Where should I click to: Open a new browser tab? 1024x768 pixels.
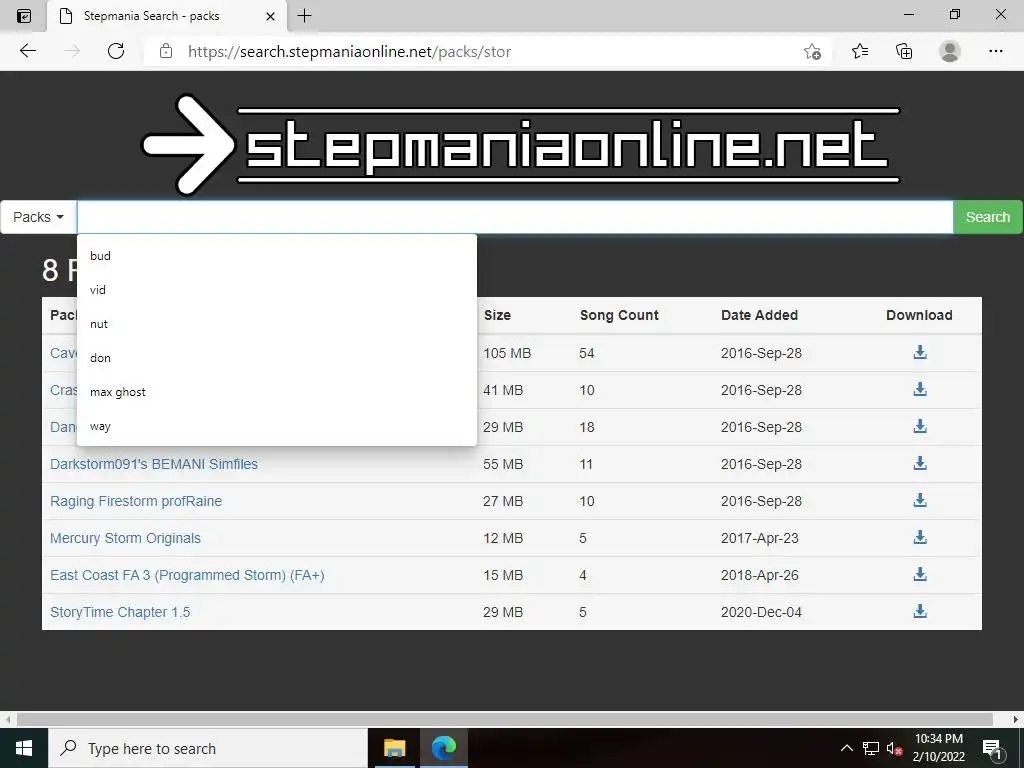pos(304,16)
